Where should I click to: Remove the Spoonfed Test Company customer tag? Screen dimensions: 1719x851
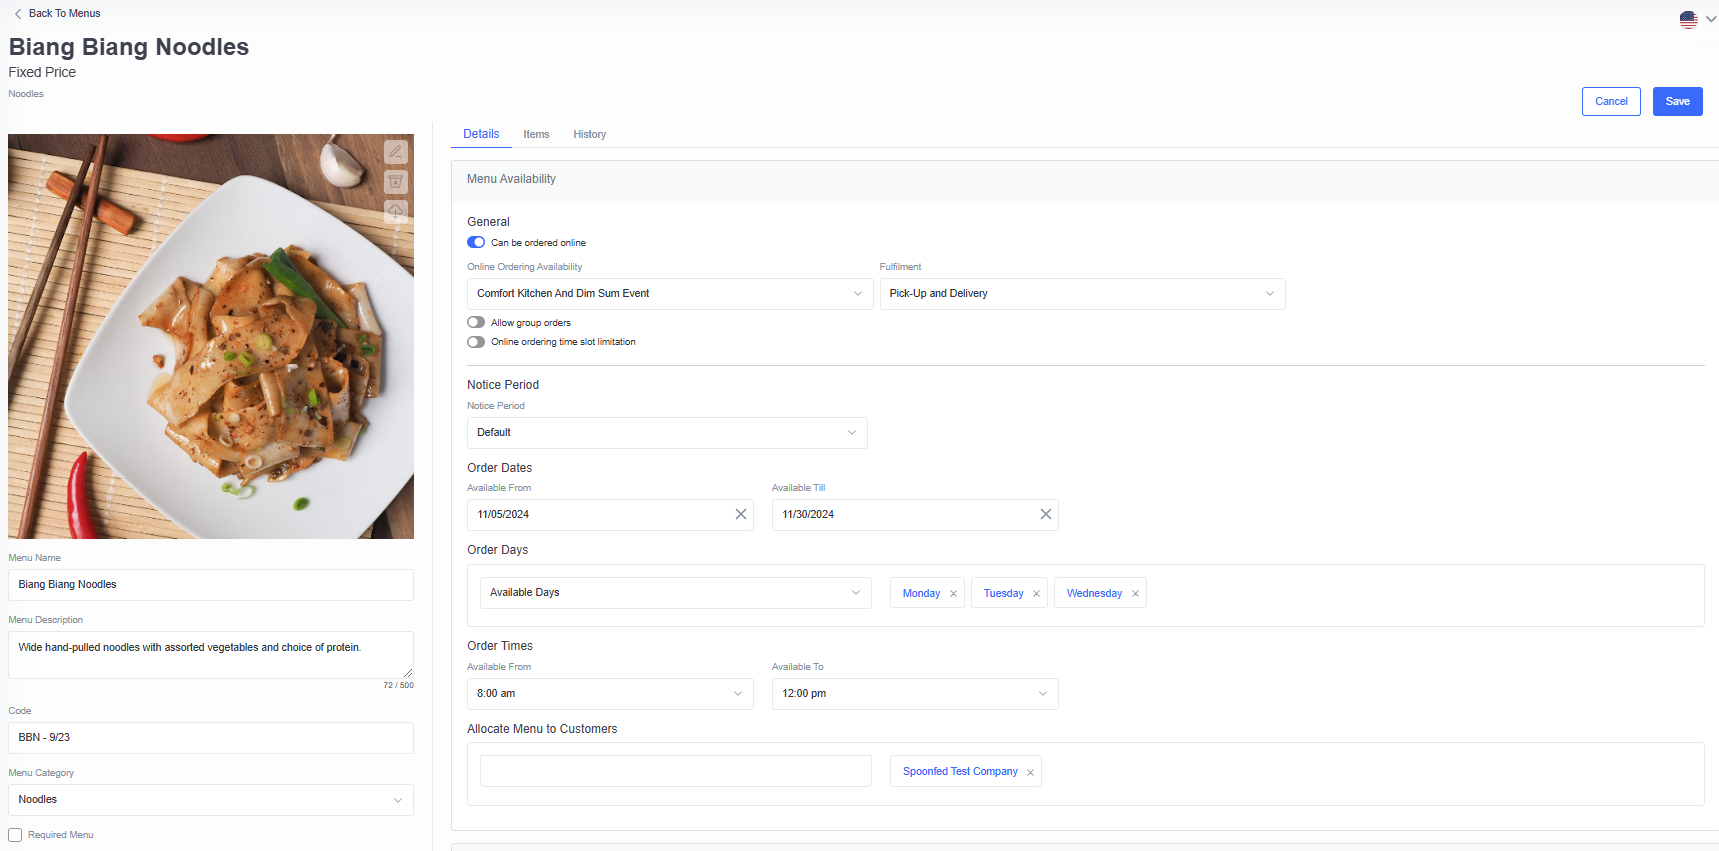click(x=1030, y=772)
